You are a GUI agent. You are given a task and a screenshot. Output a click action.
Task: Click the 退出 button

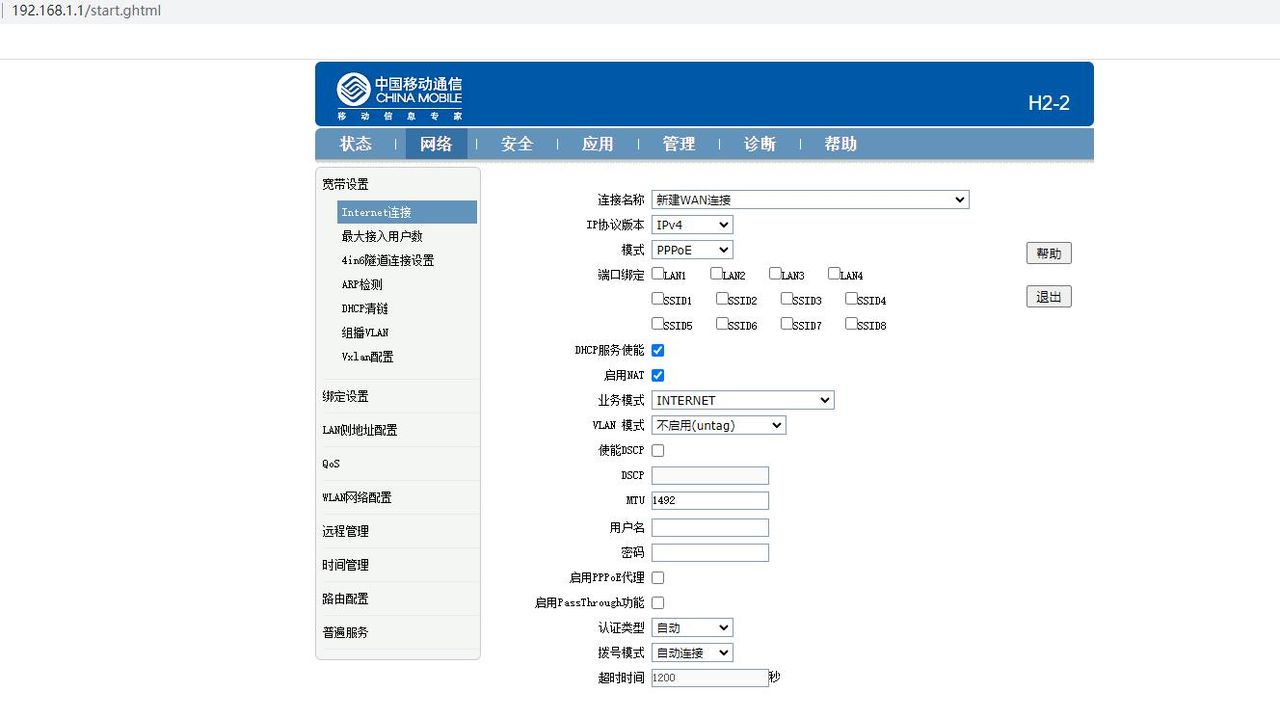tap(1049, 297)
